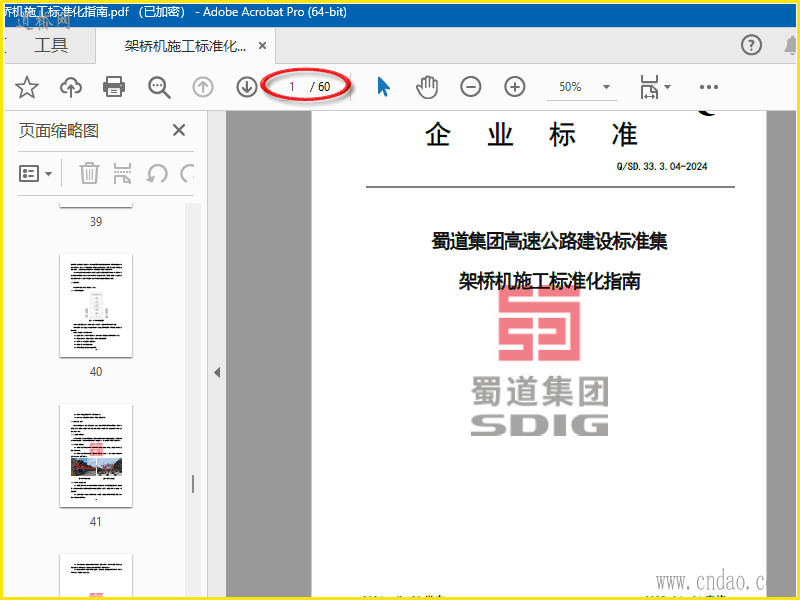Print the document with printer icon
The image size is (800, 600).
click(x=114, y=87)
